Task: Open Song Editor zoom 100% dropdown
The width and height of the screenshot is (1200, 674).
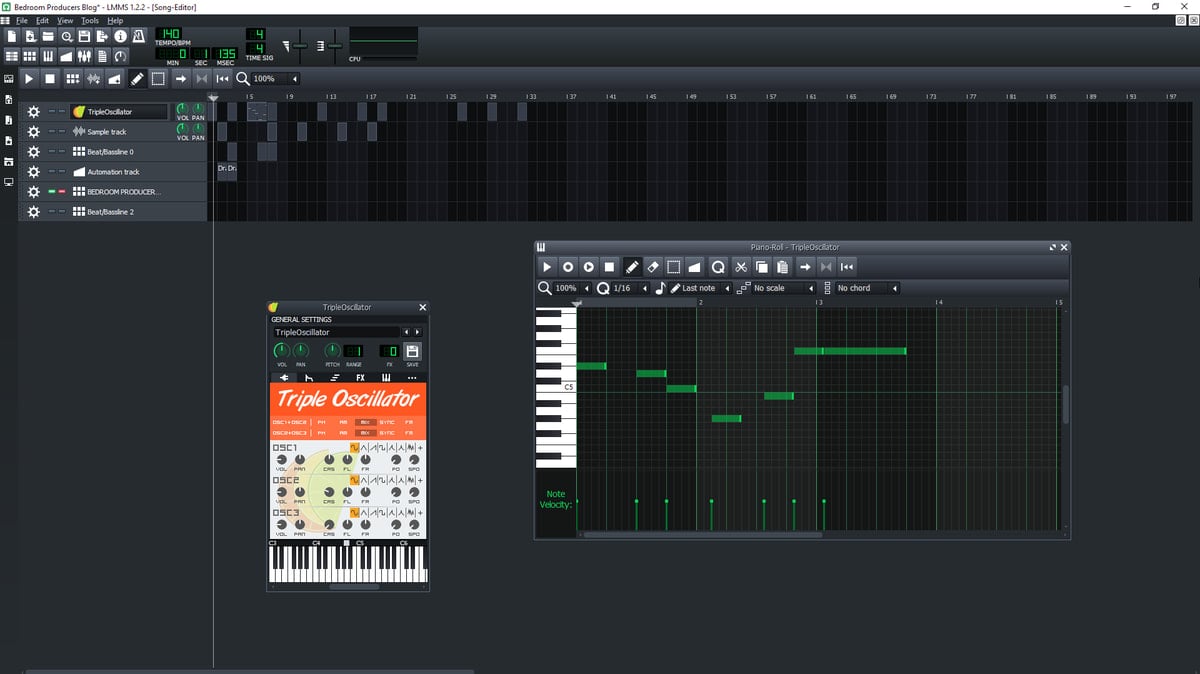Action: click(277, 79)
